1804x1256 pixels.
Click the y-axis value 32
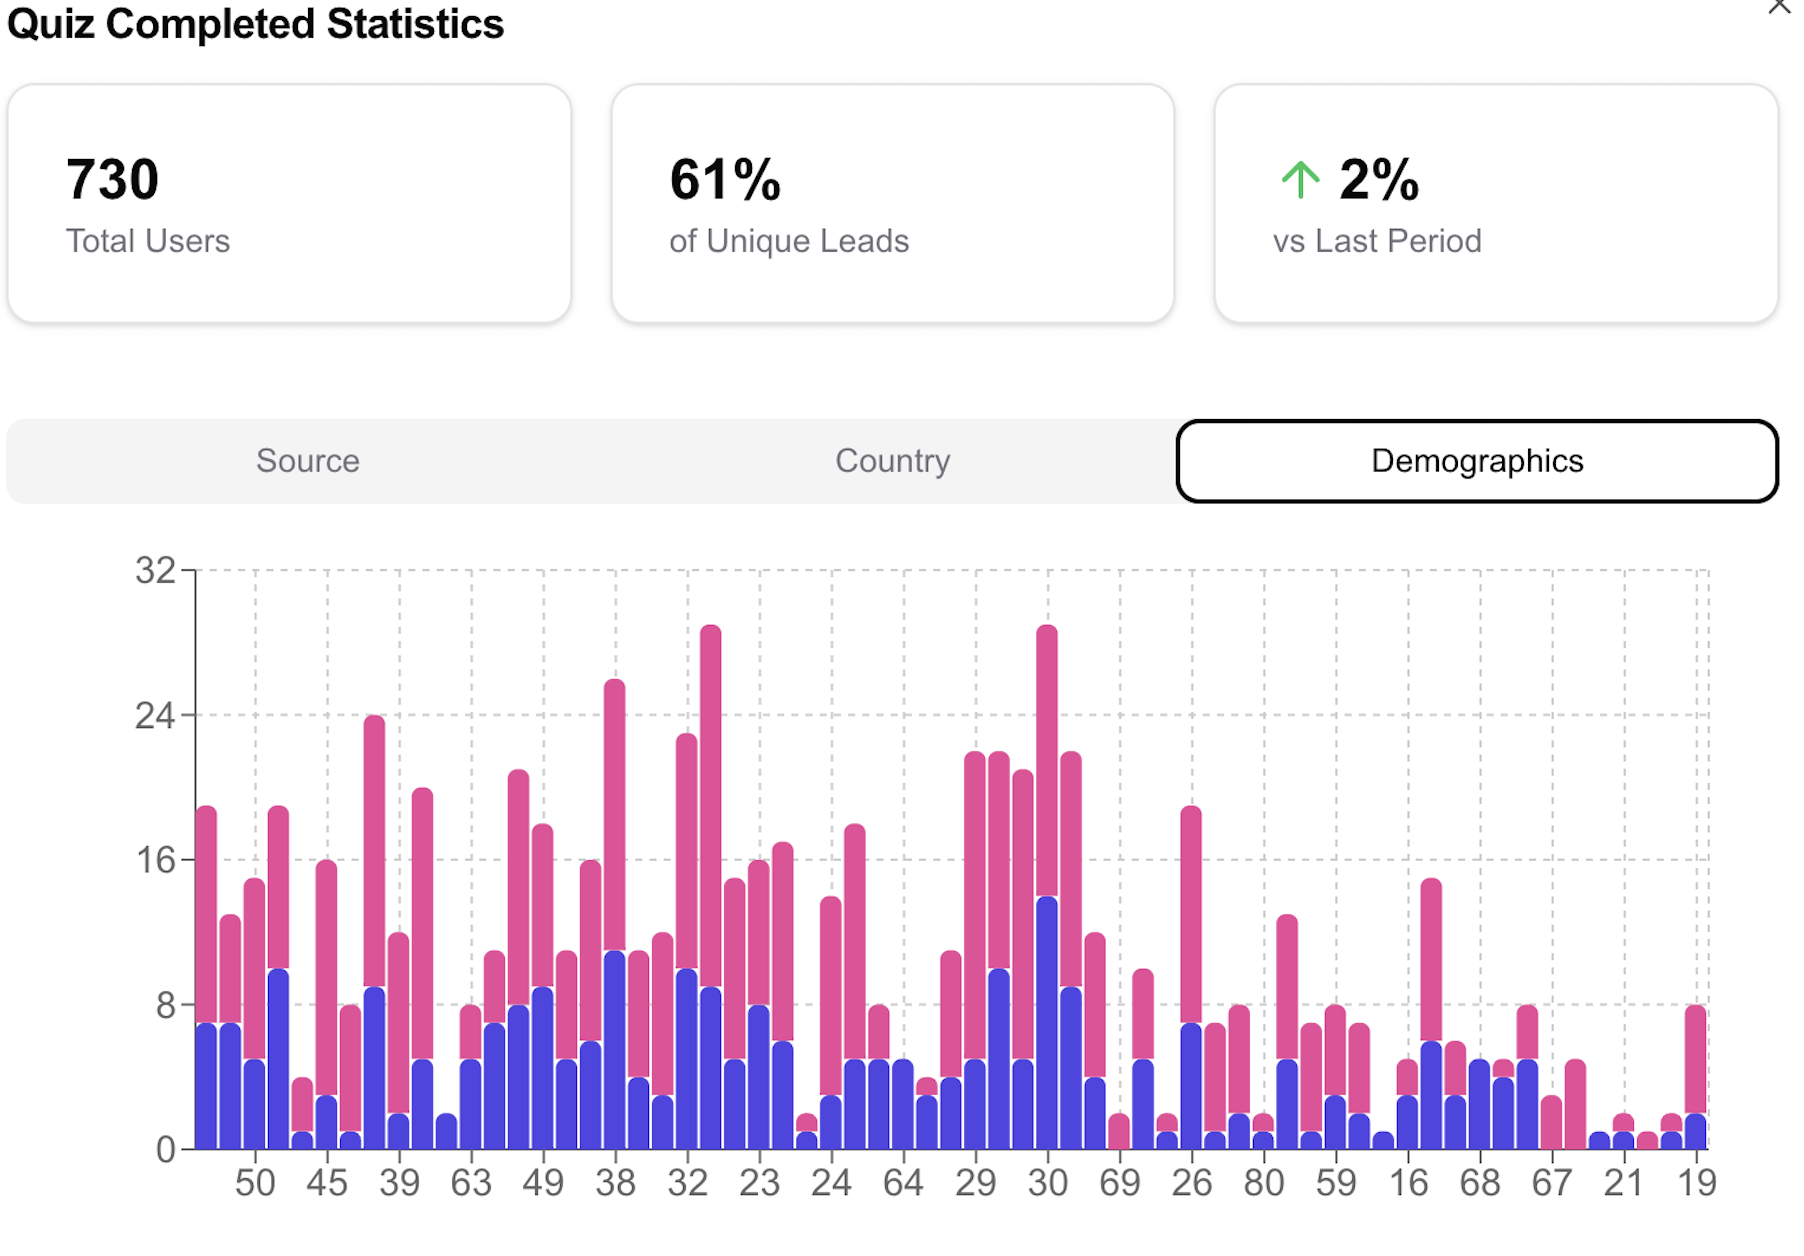pyautogui.click(x=156, y=570)
